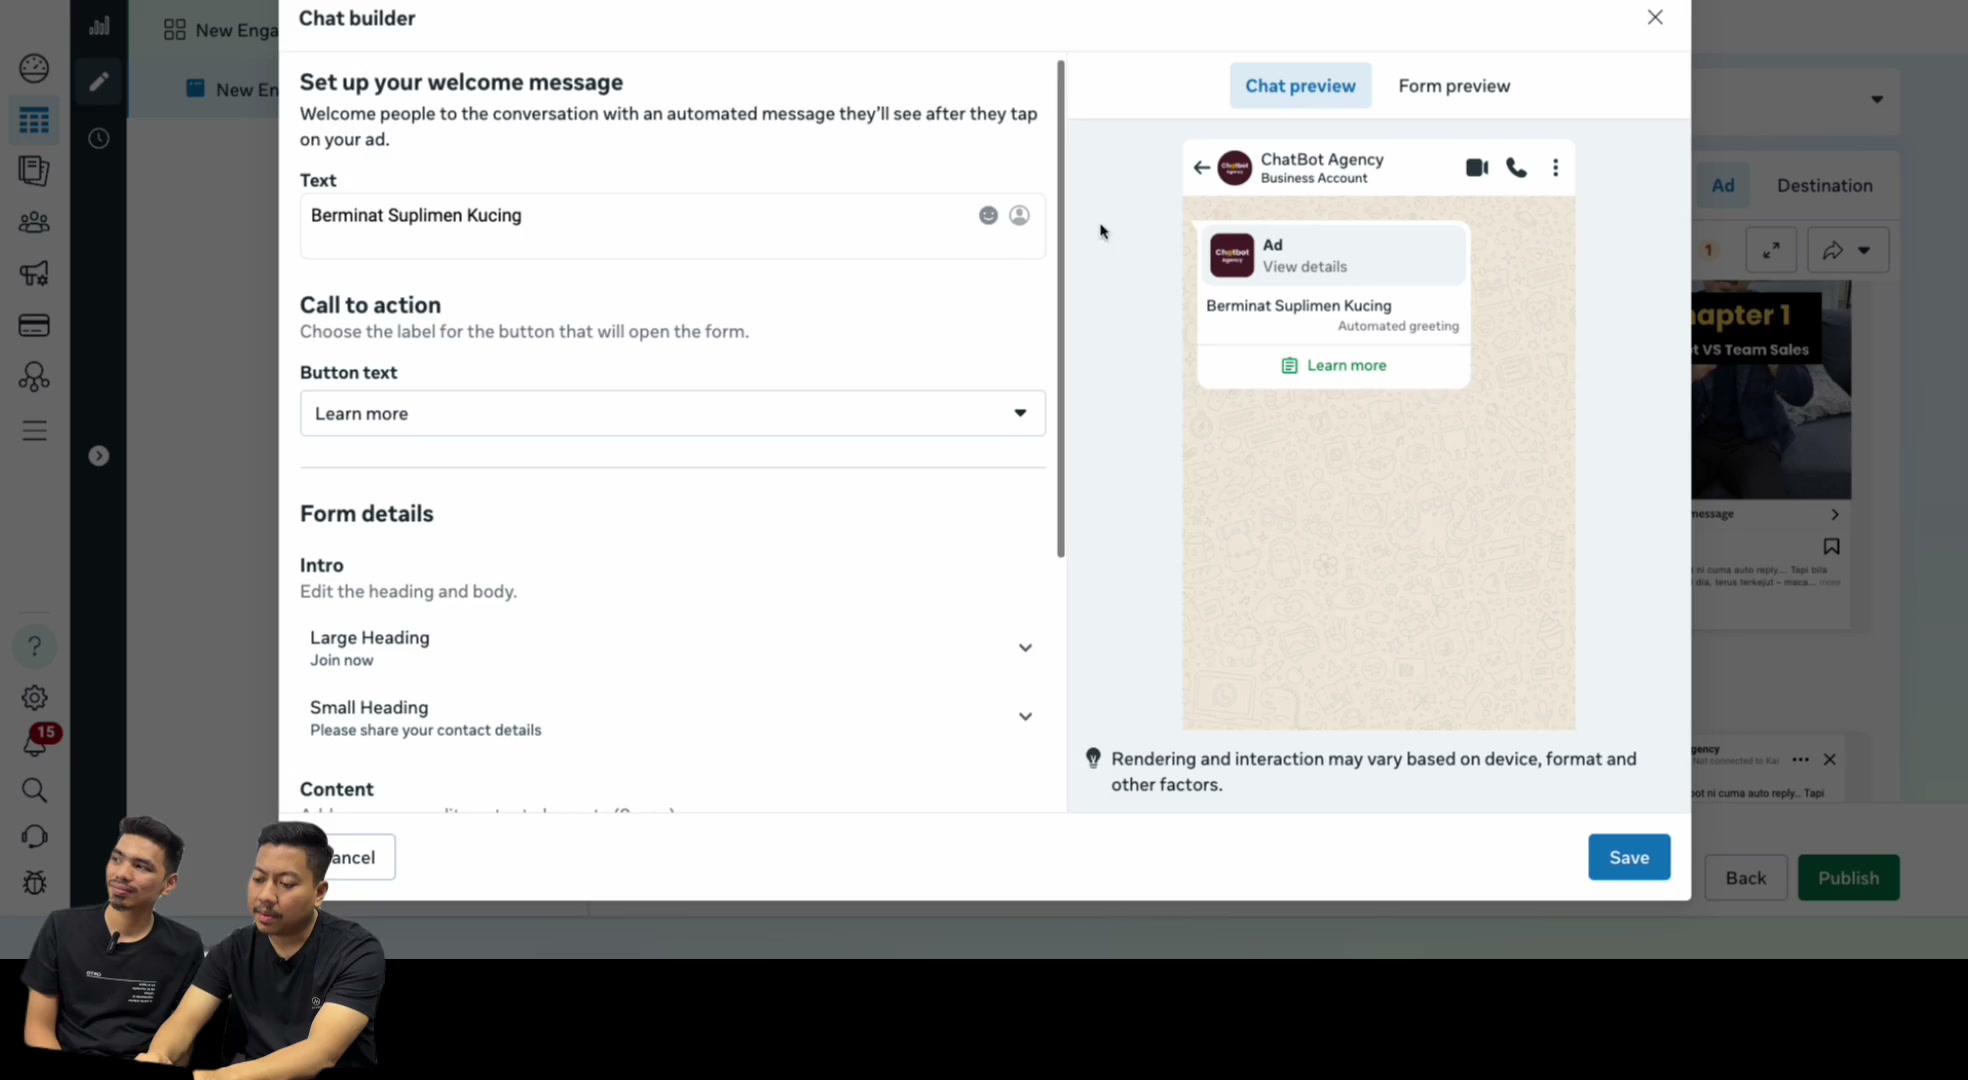The height and width of the screenshot is (1080, 1968).
Task: Open the megaphone ads icon in sidebar
Action: pos(34,273)
